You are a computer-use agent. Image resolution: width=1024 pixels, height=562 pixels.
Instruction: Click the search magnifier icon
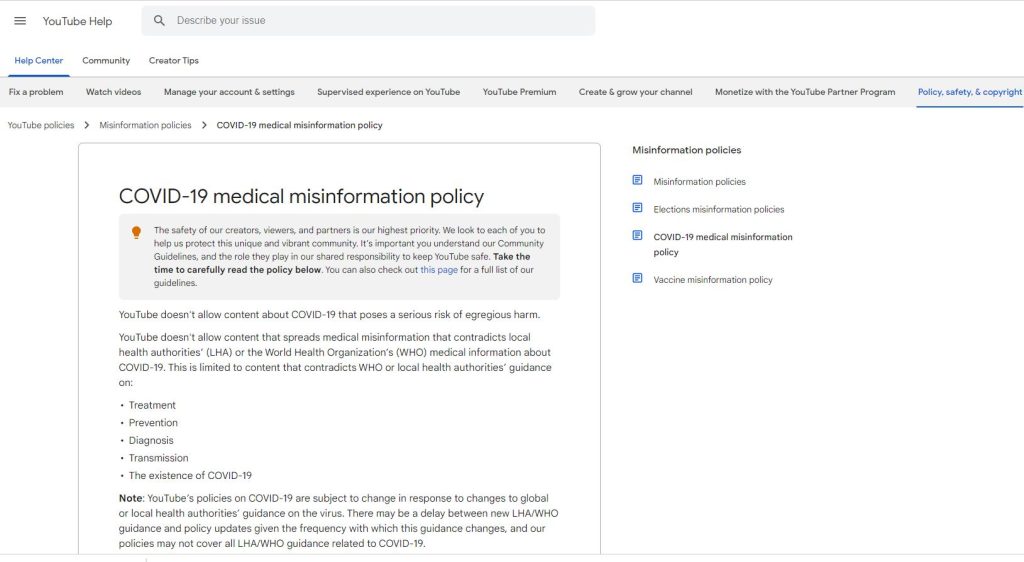[160, 21]
